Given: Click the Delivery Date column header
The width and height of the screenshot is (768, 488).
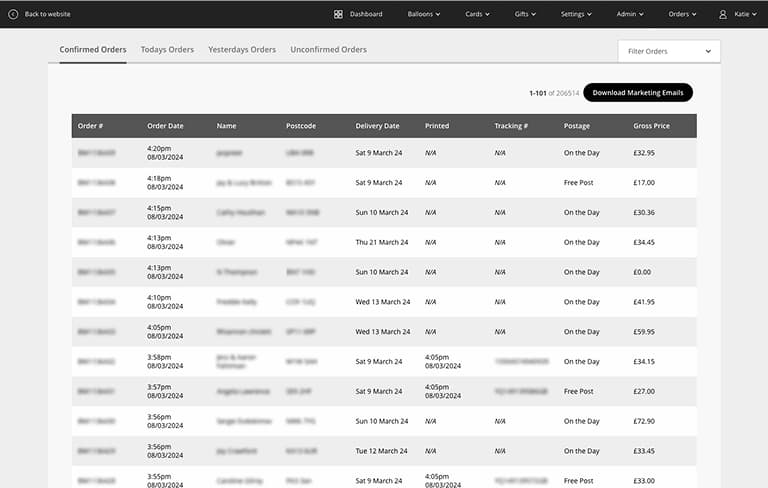Looking at the screenshot, I should point(377,126).
